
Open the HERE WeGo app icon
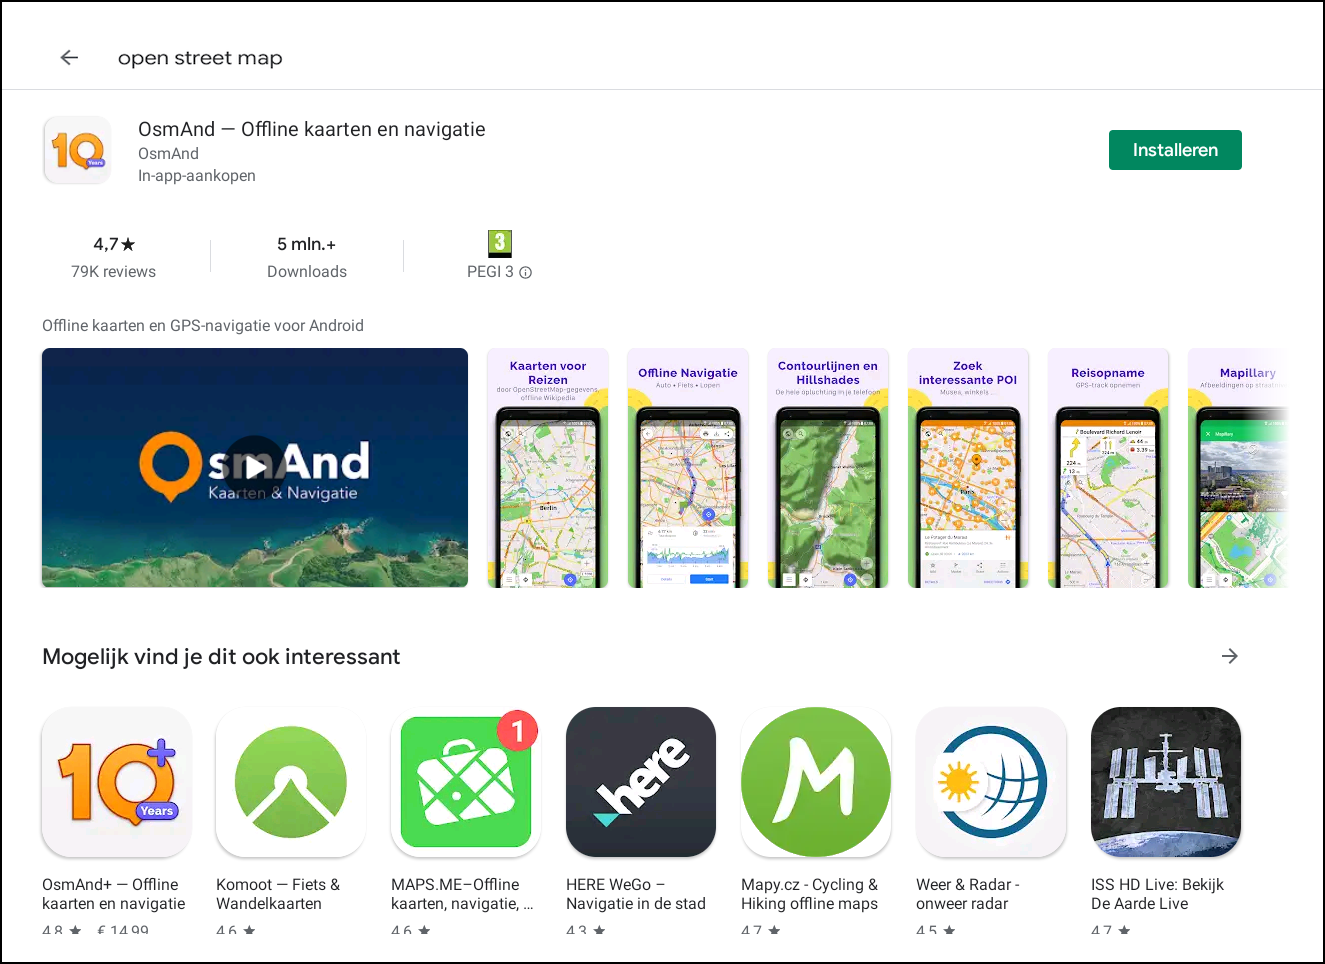(x=641, y=782)
